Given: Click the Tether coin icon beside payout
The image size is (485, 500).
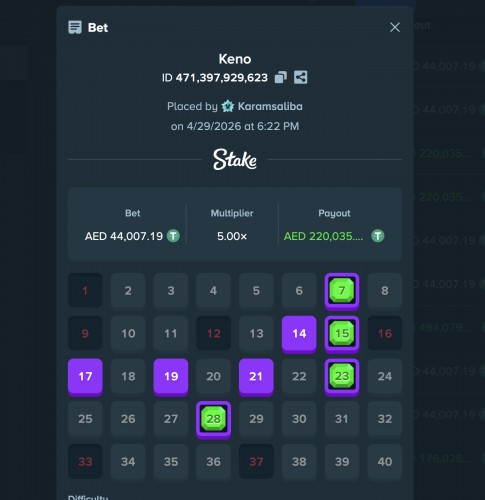Looking at the screenshot, I should [378, 236].
